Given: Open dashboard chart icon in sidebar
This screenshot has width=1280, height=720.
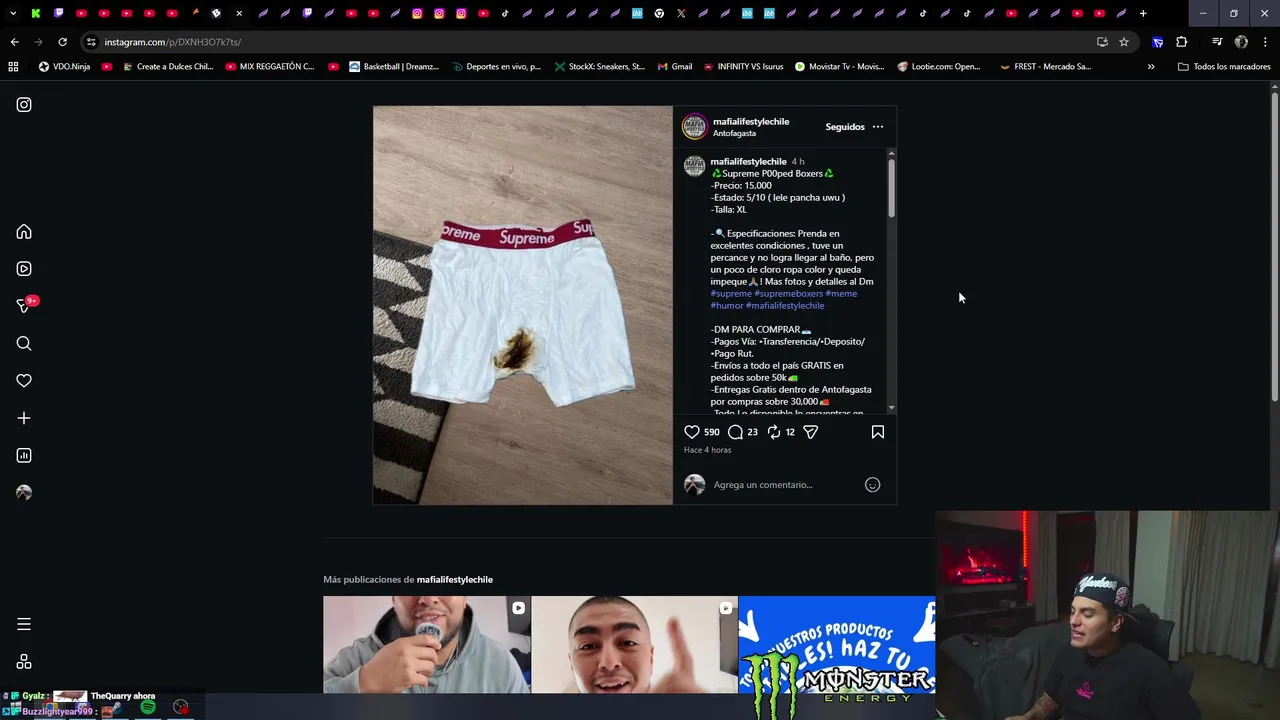Looking at the screenshot, I should 24,456.
